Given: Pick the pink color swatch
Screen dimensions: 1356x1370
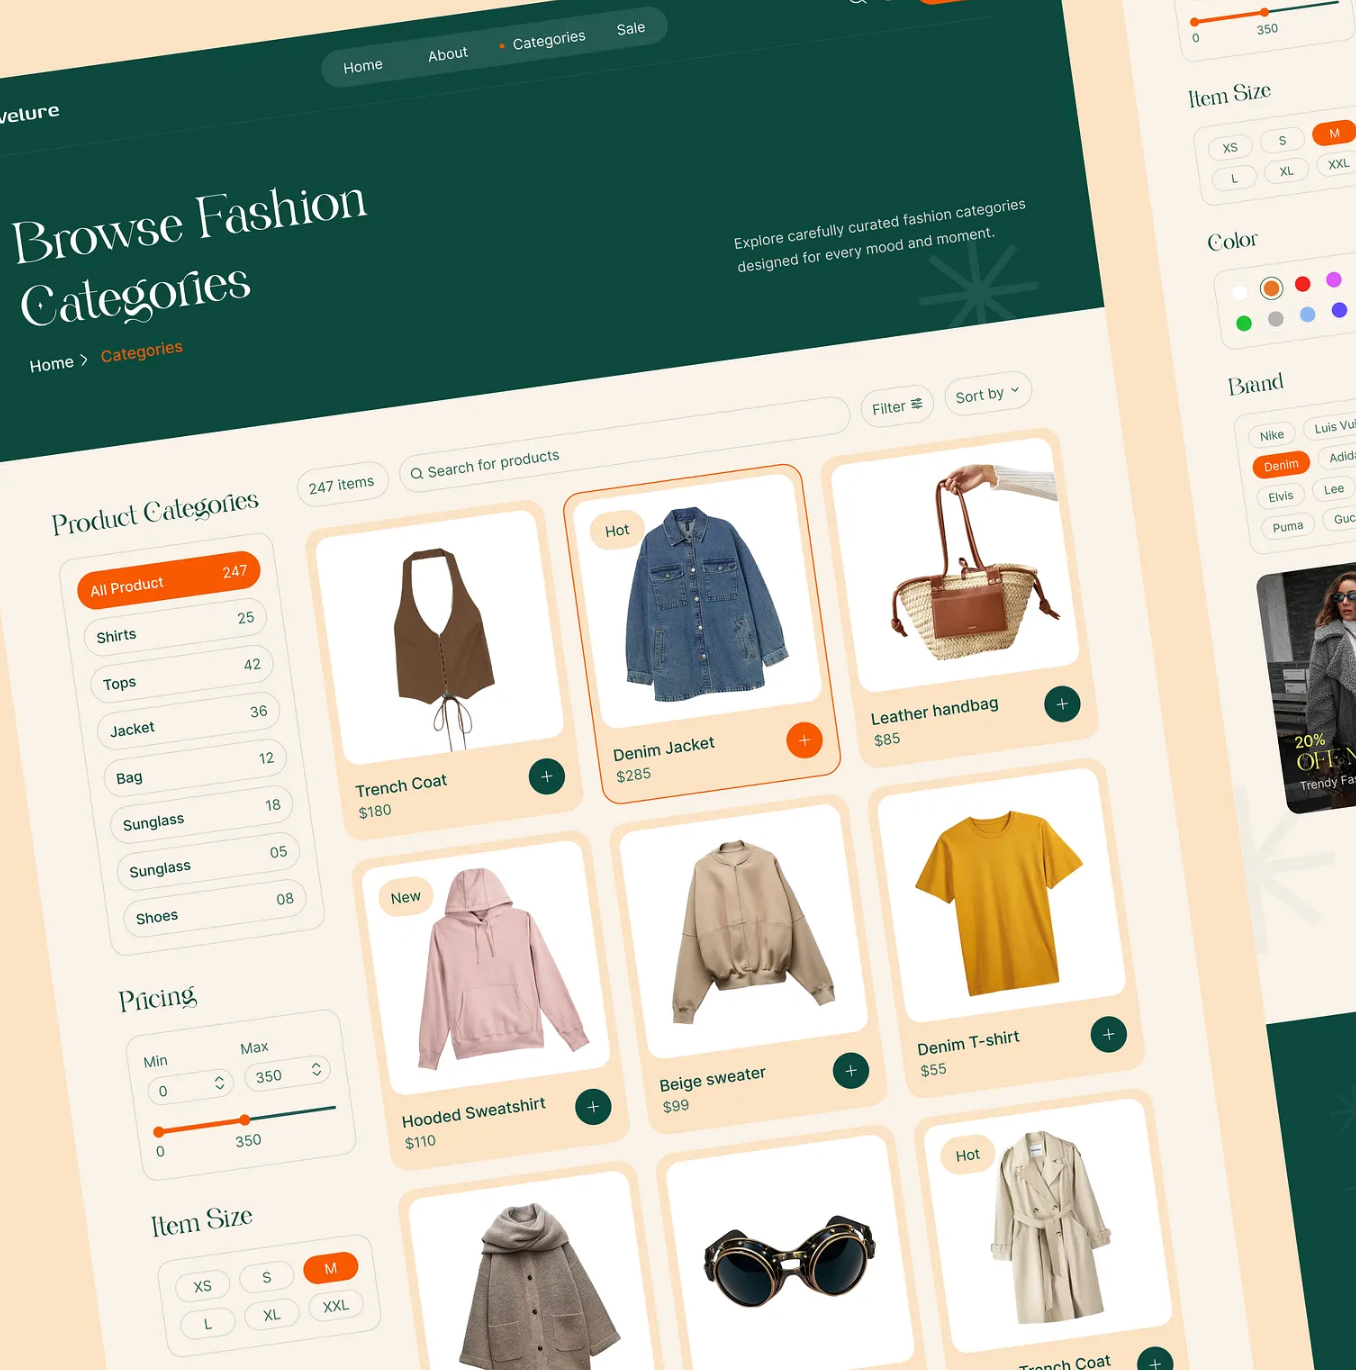Looking at the screenshot, I should point(1333,279).
